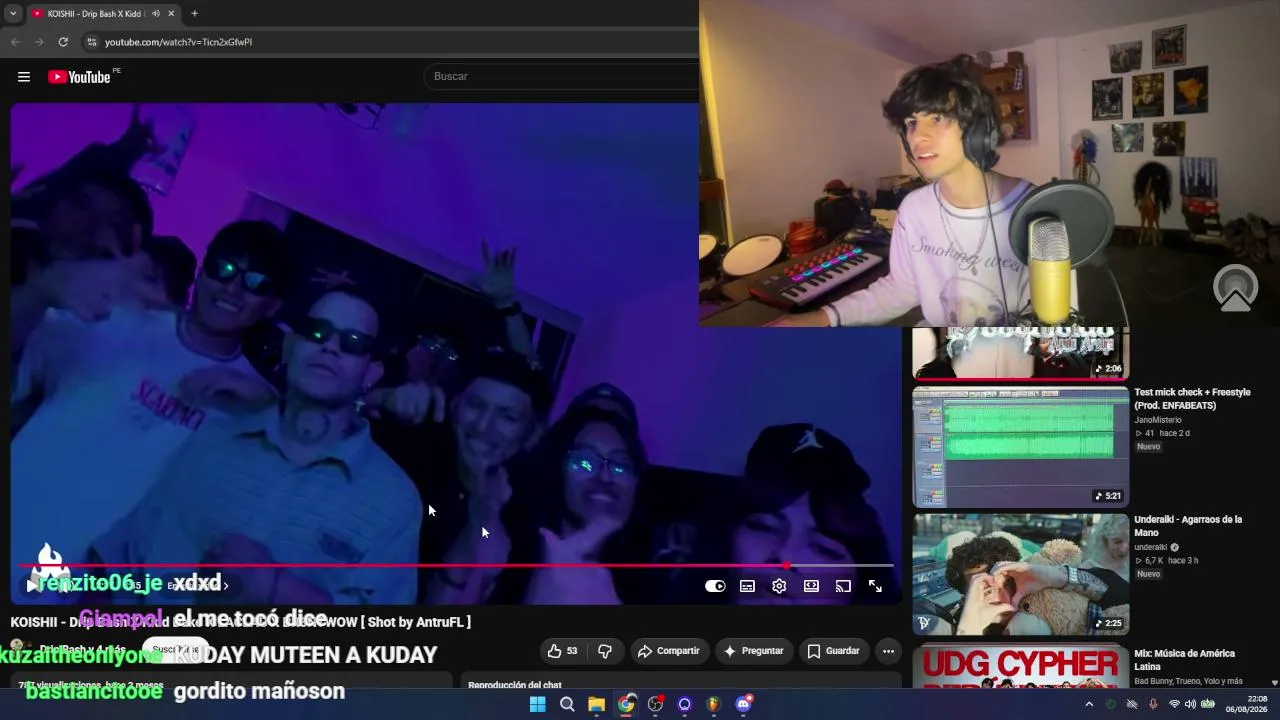
Task: Click the youtube.com address bar URL
Action: [x=178, y=42]
